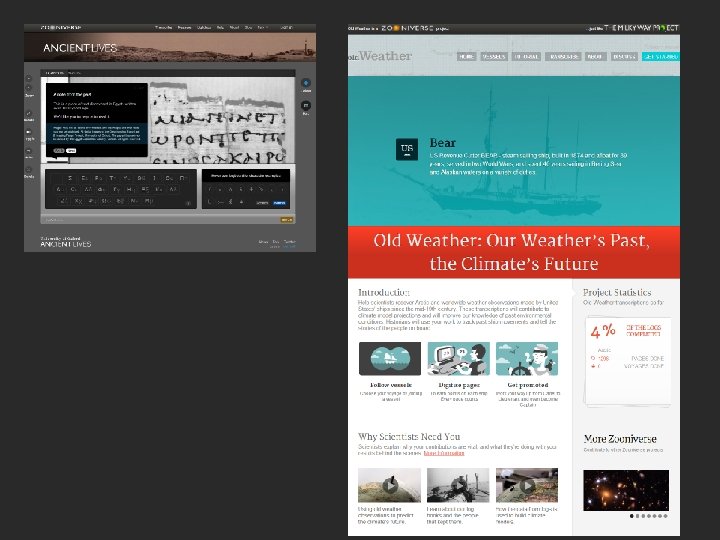Click the grey pill button in the black popup
The height and width of the screenshot is (540, 720).
(x=59, y=151)
